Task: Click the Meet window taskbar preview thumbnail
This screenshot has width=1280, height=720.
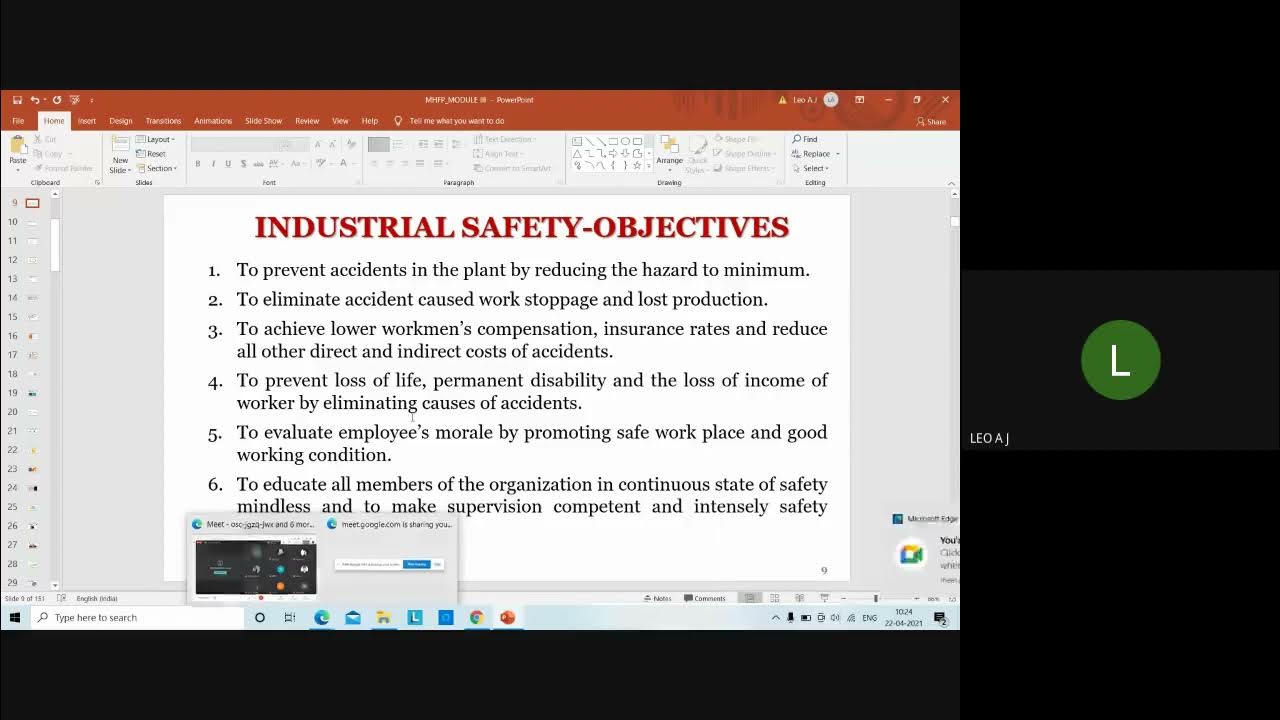Action: pyautogui.click(x=255, y=568)
